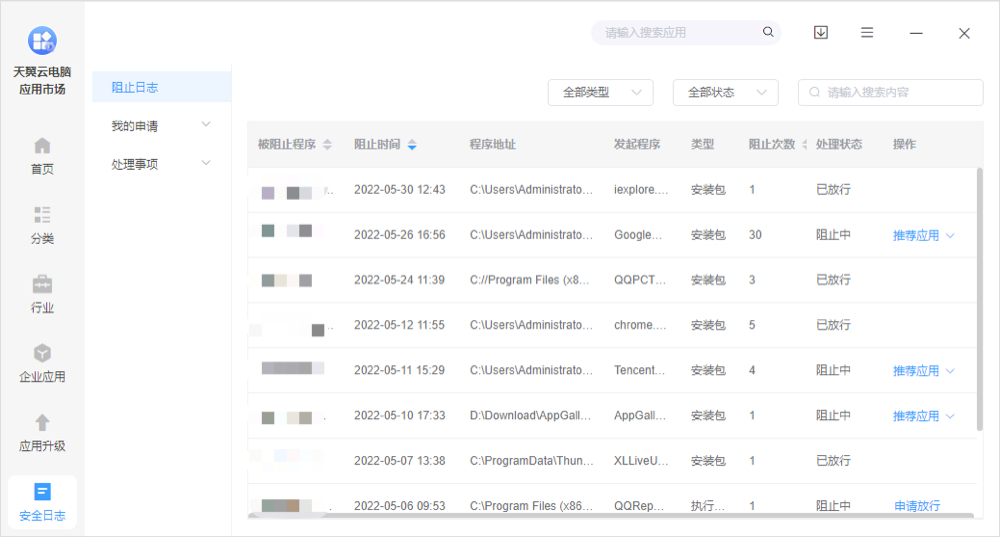Open 企业应用 cube icon

[x=42, y=354]
